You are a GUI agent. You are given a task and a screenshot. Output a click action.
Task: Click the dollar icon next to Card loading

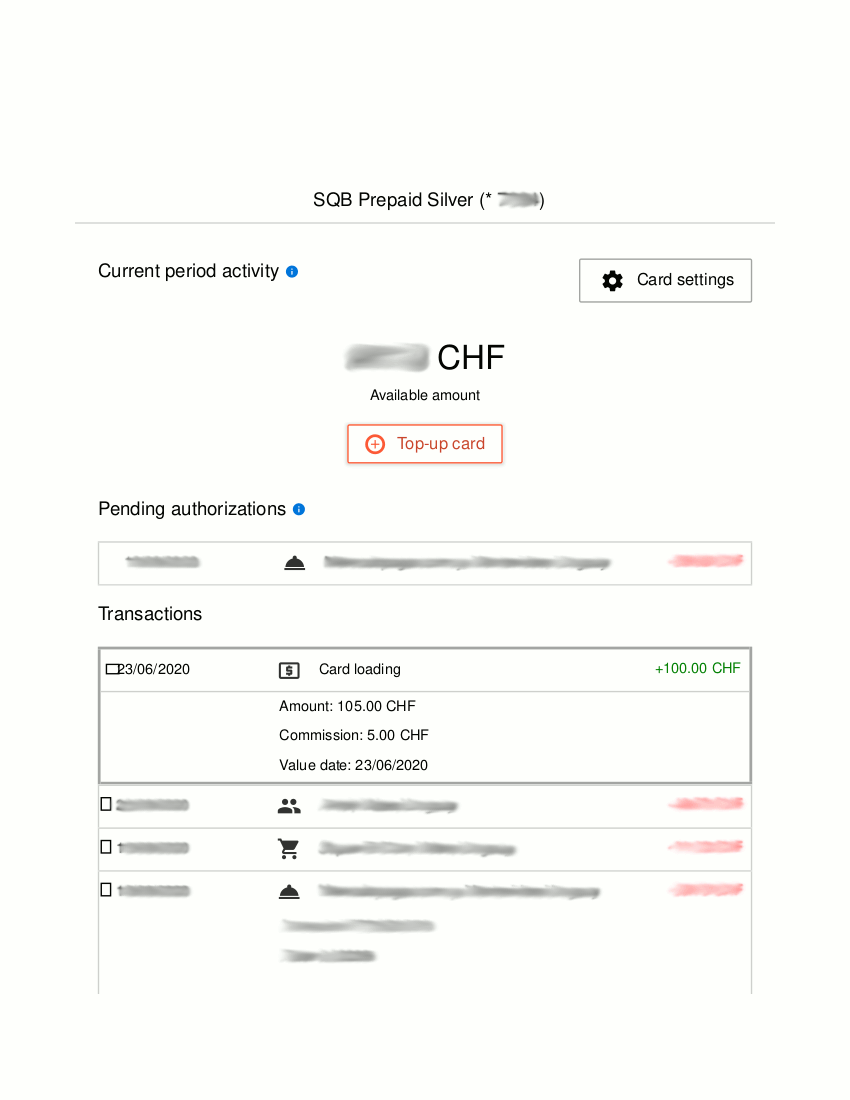click(x=289, y=670)
